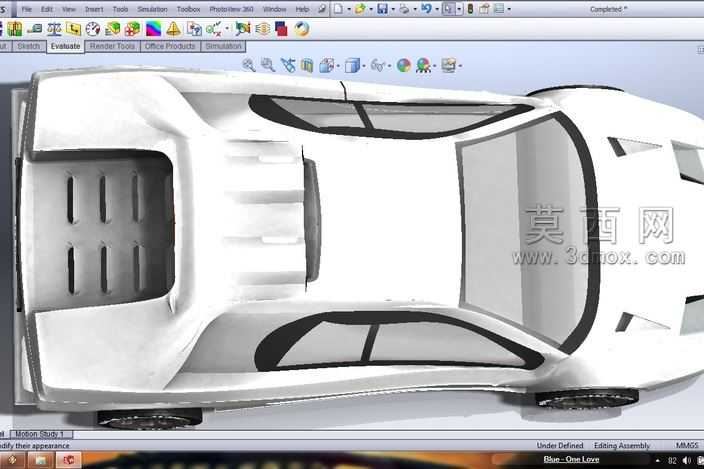The image size is (704, 469).
Task: Click the Undo arrow icon
Action: pos(426,9)
